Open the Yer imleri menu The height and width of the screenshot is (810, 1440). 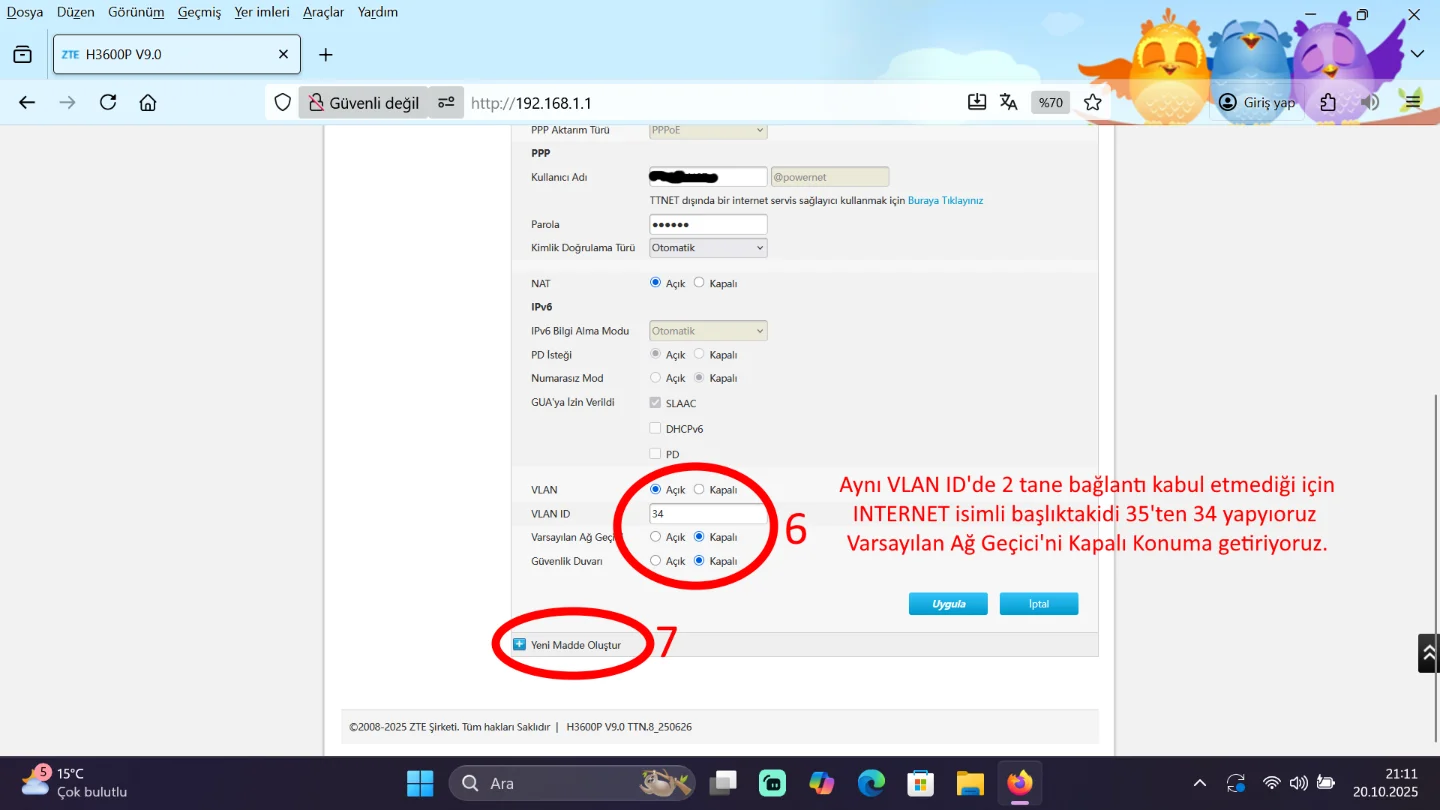262,12
